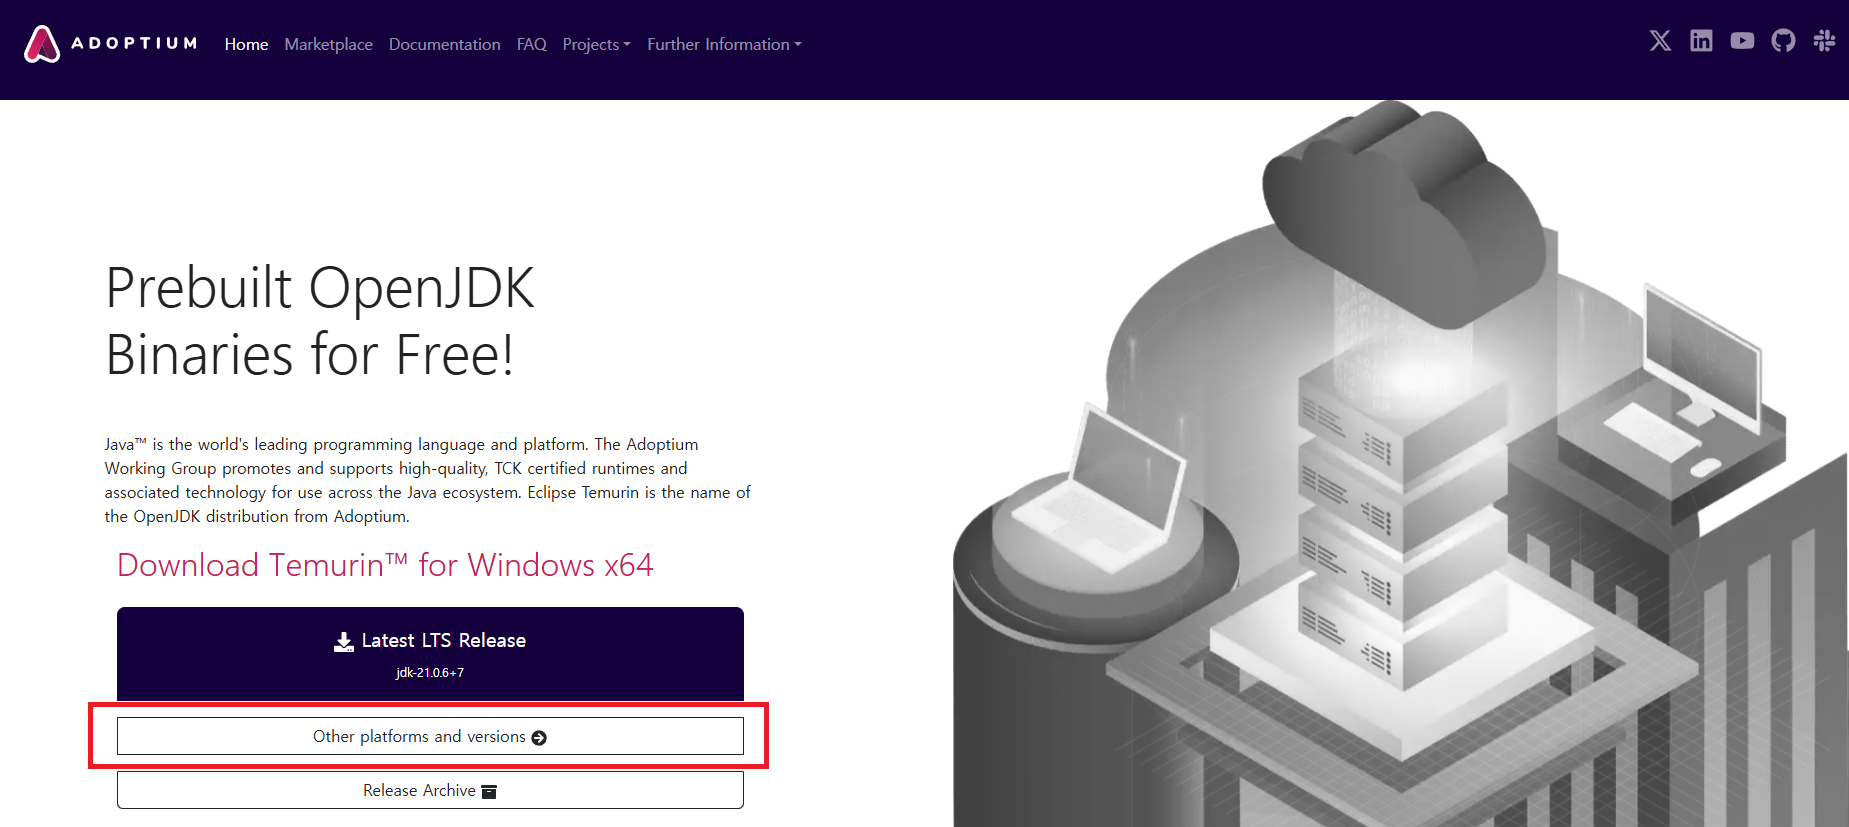Expand the Further Information dropdown
1849x827 pixels.
pyautogui.click(x=724, y=44)
